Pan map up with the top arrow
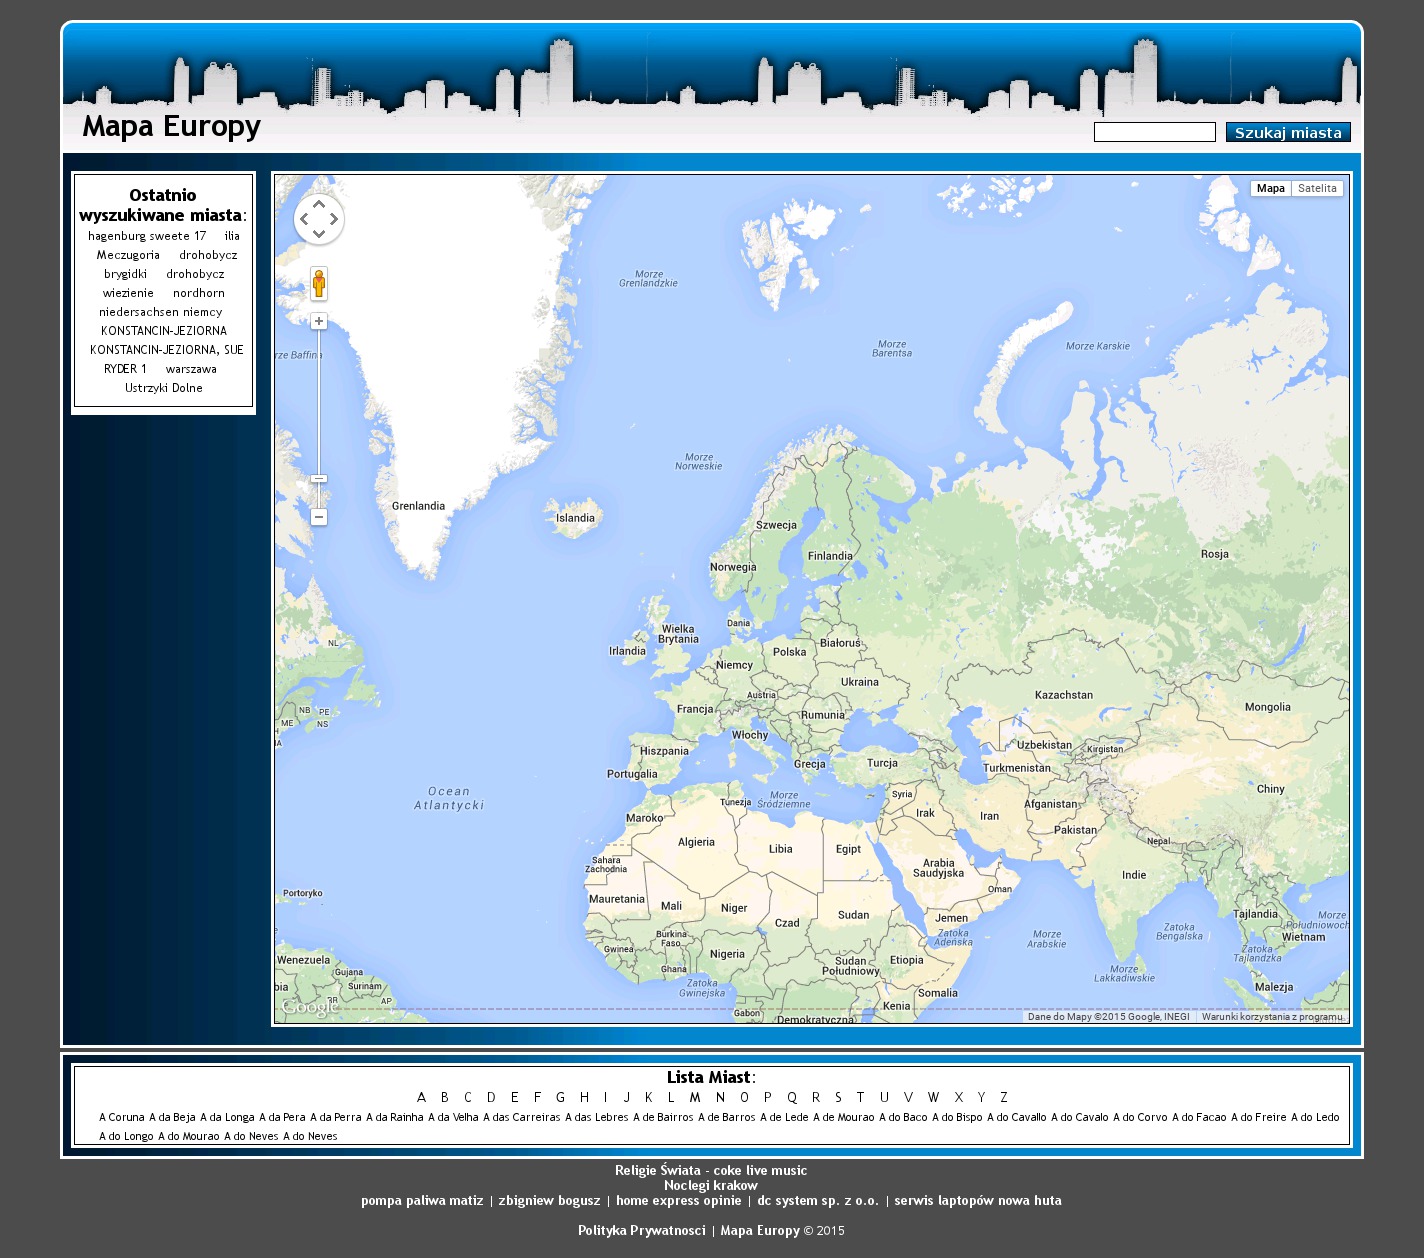The image size is (1424, 1258). pos(319,203)
